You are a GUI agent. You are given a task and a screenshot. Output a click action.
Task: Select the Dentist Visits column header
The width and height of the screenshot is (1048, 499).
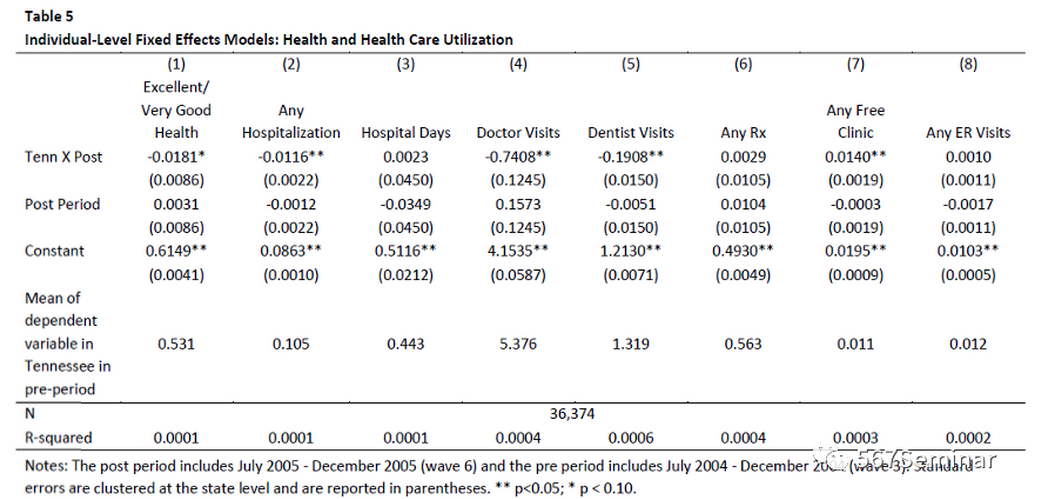point(630,133)
